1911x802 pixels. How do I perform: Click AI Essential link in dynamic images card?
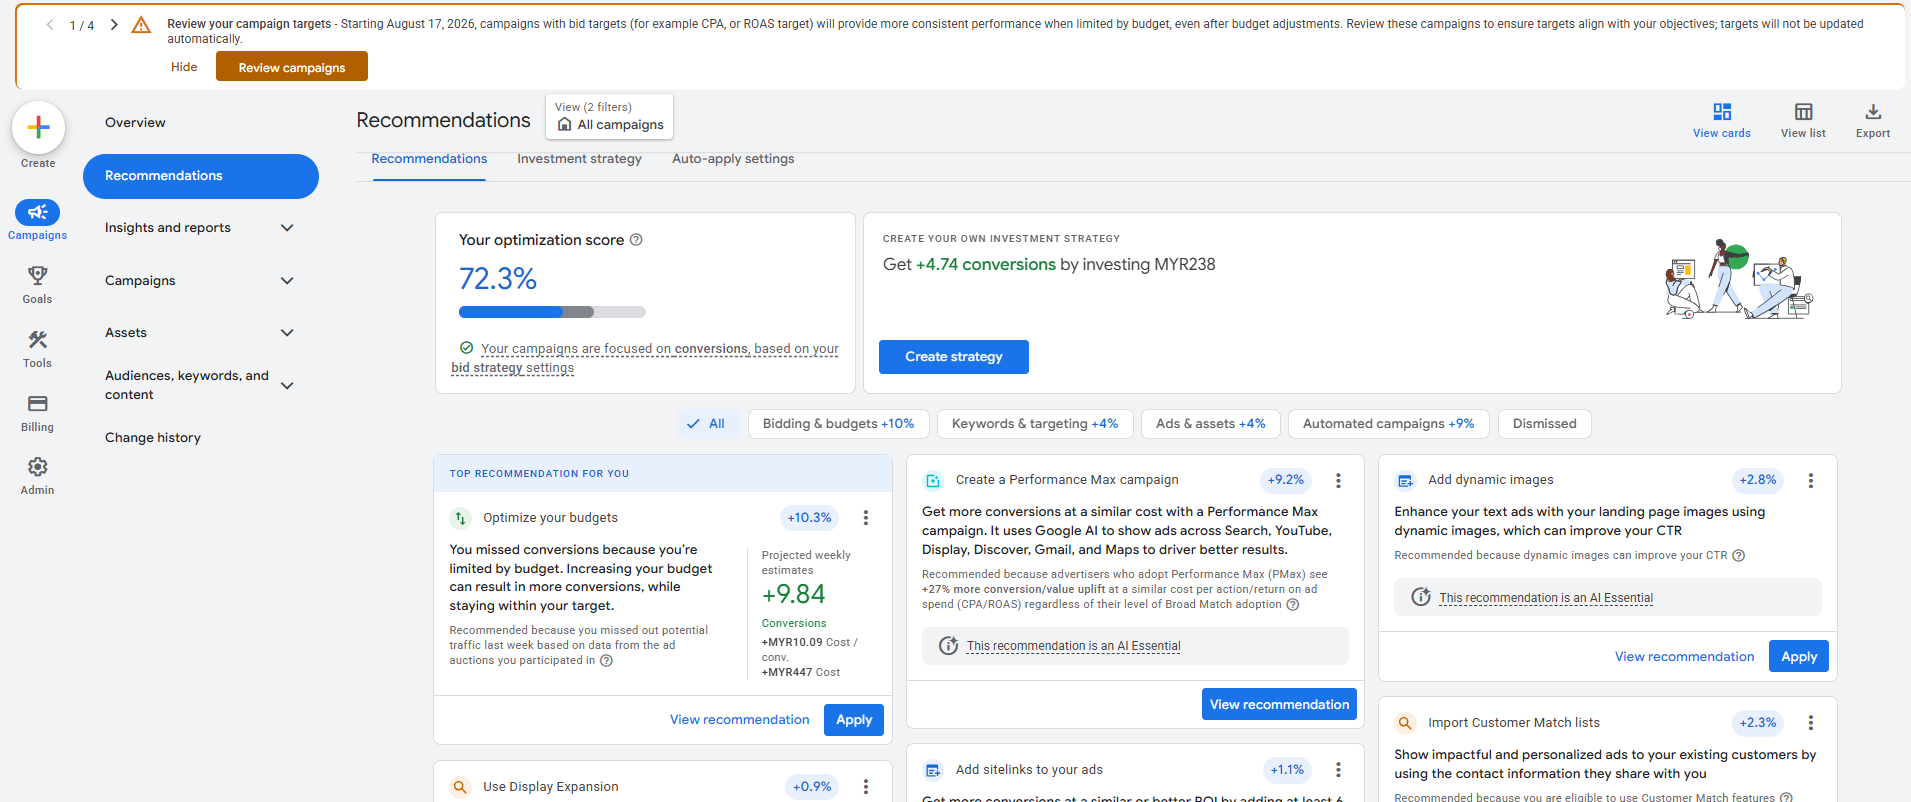(1546, 598)
